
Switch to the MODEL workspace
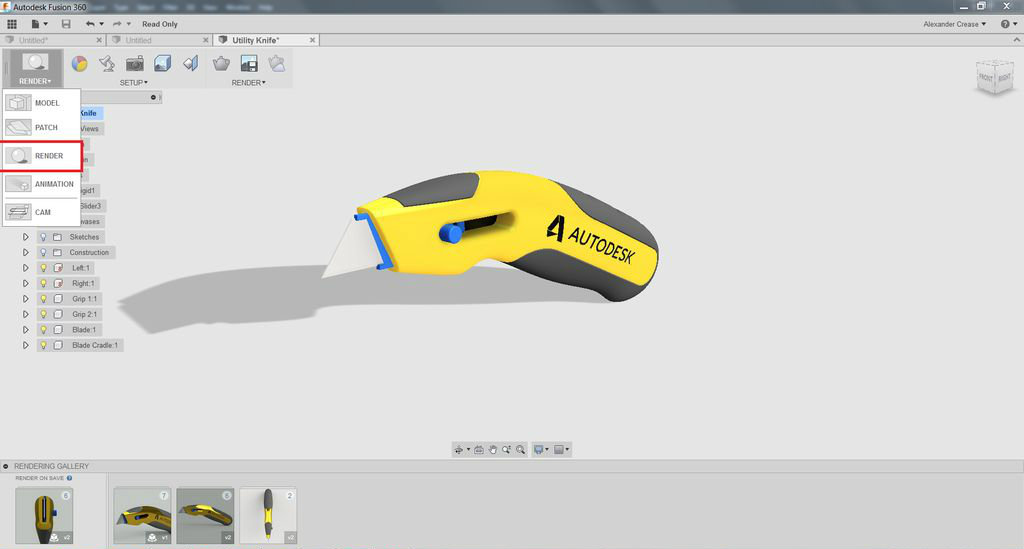[40, 103]
